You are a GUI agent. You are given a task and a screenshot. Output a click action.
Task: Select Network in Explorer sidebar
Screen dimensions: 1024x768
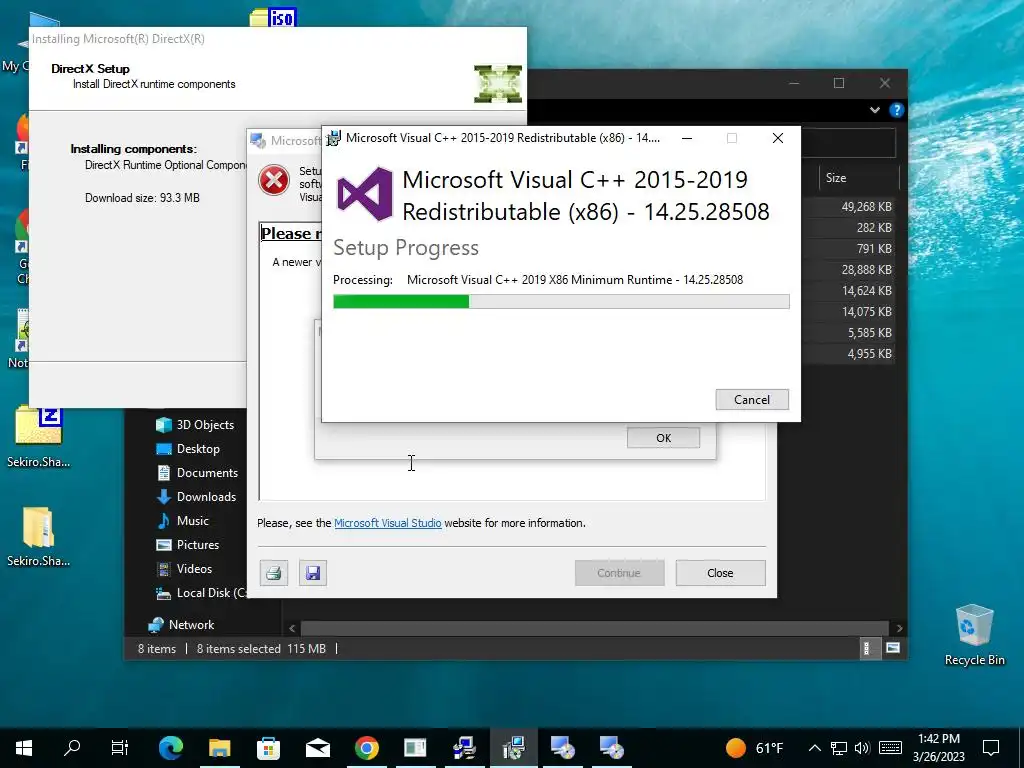(181, 625)
